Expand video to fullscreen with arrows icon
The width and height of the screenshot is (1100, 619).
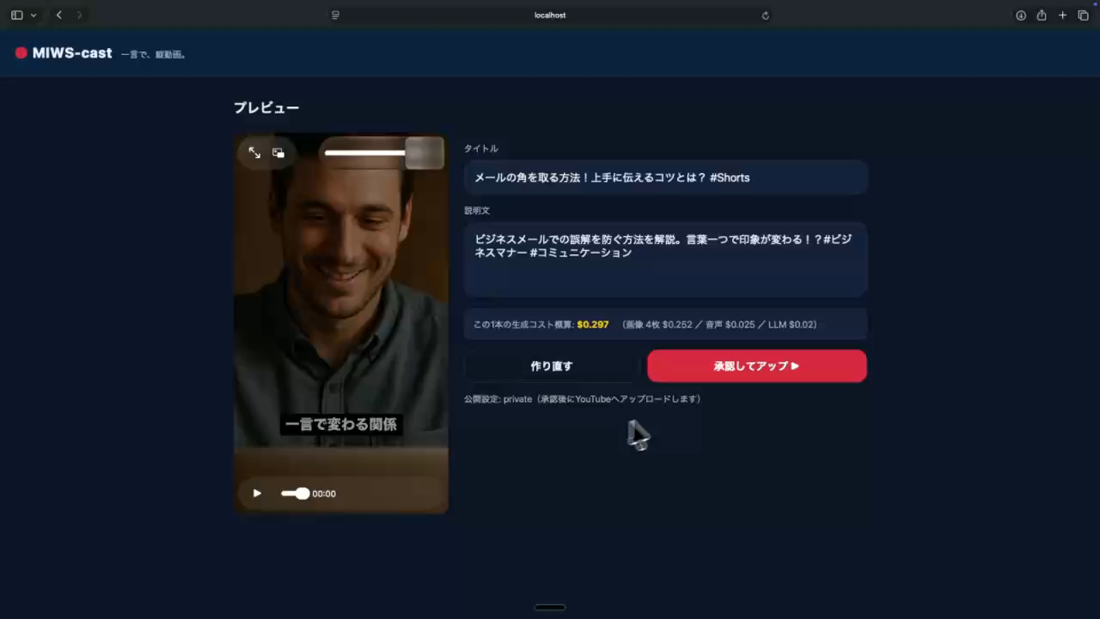click(255, 152)
